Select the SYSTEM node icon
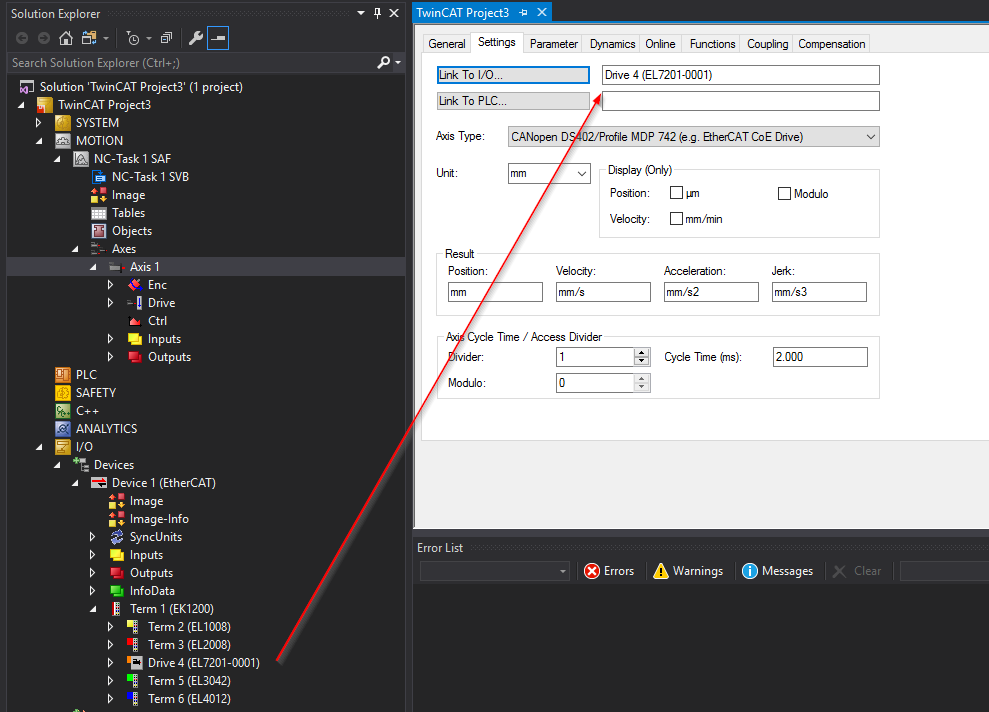989x712 pixels. (x=62, y=122)
